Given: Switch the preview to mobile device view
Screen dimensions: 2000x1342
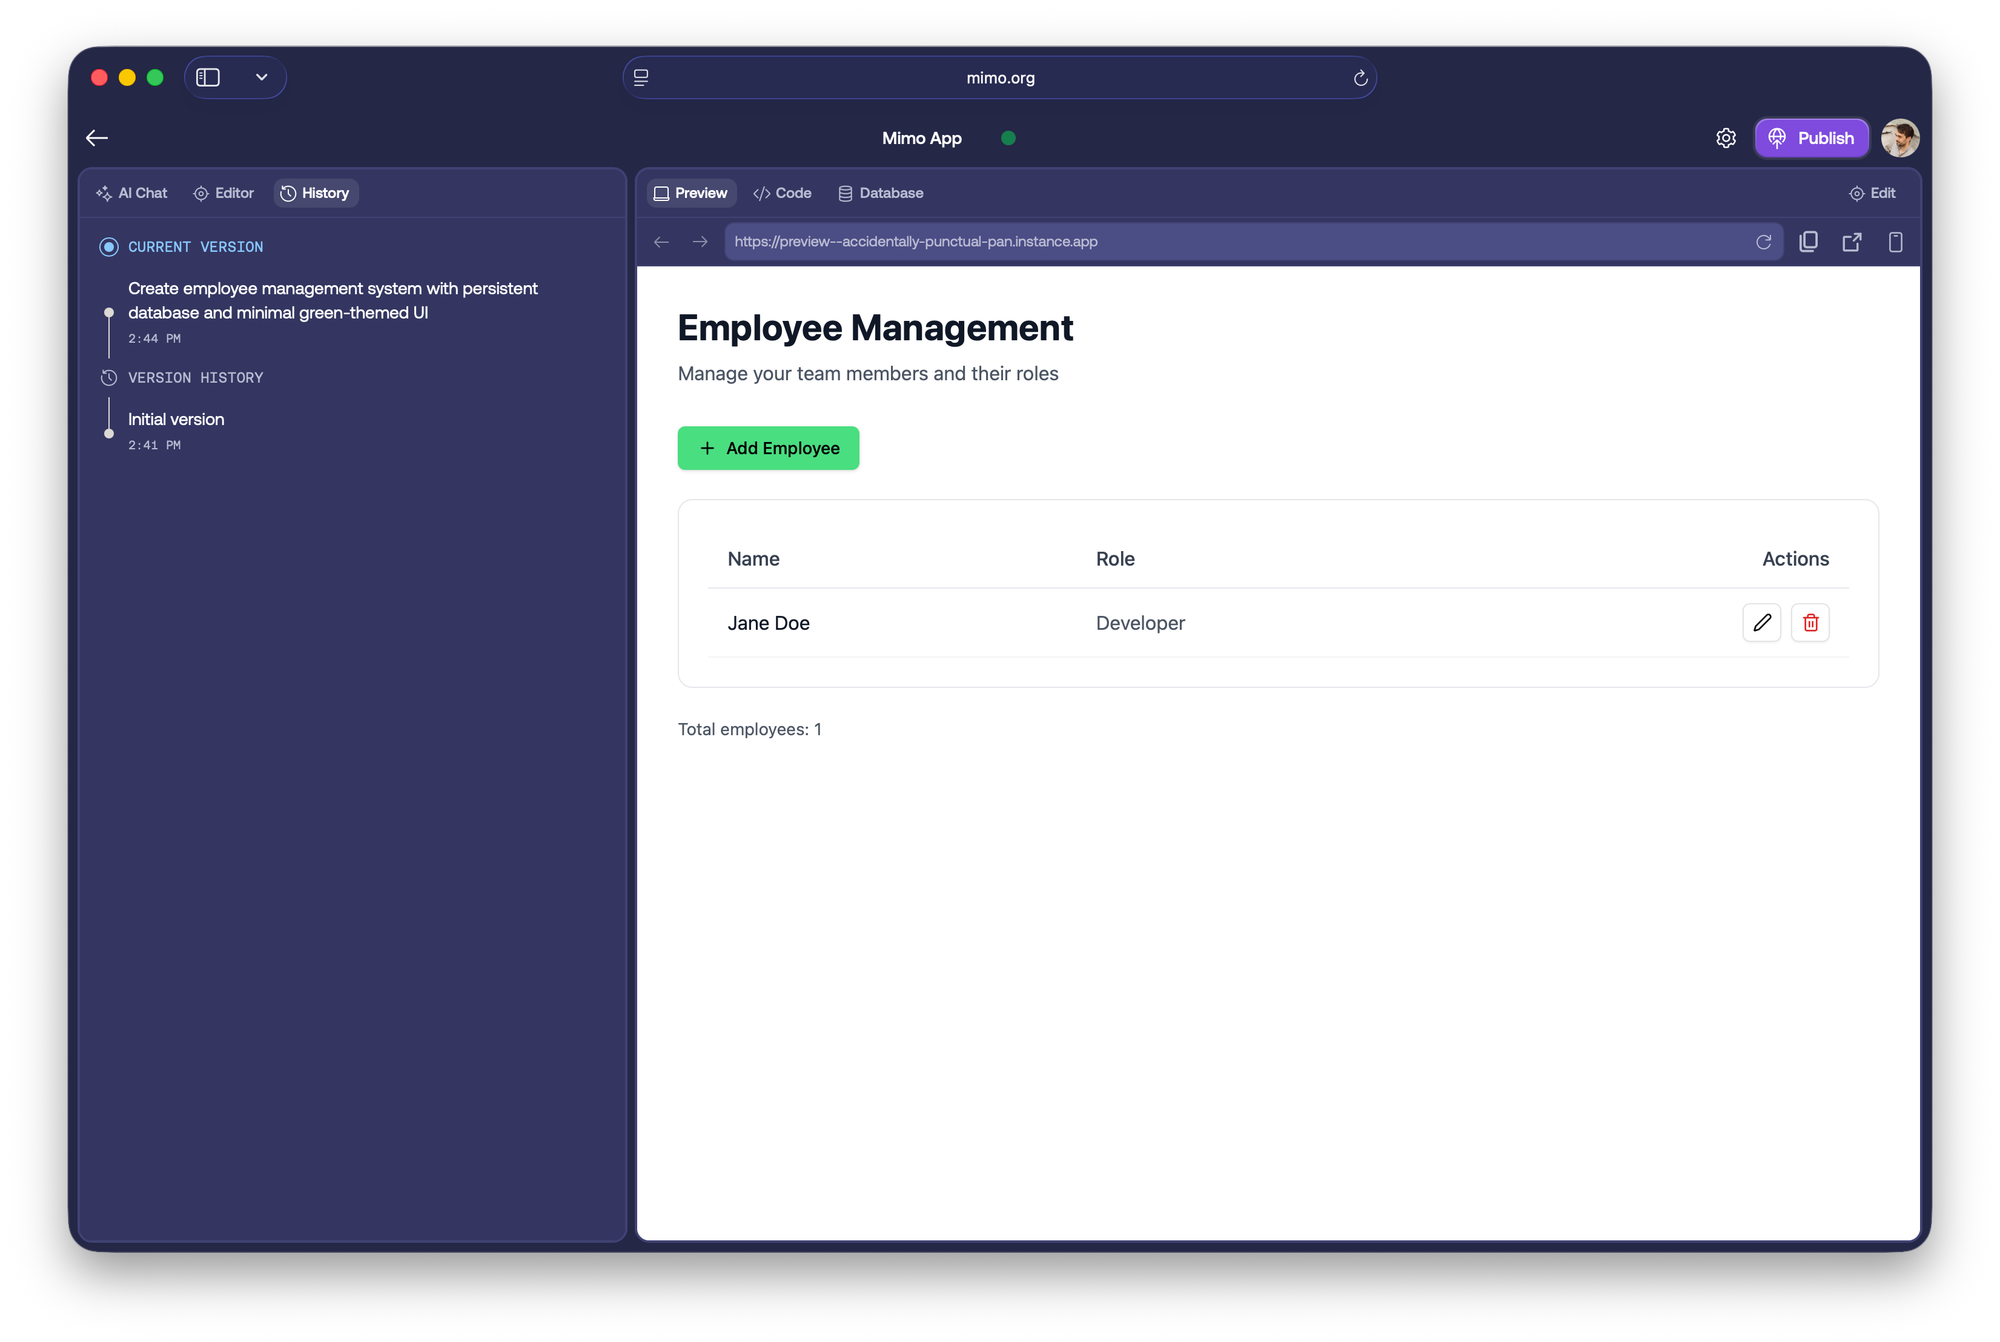Looking at the screenshot, I should 1895,242.
